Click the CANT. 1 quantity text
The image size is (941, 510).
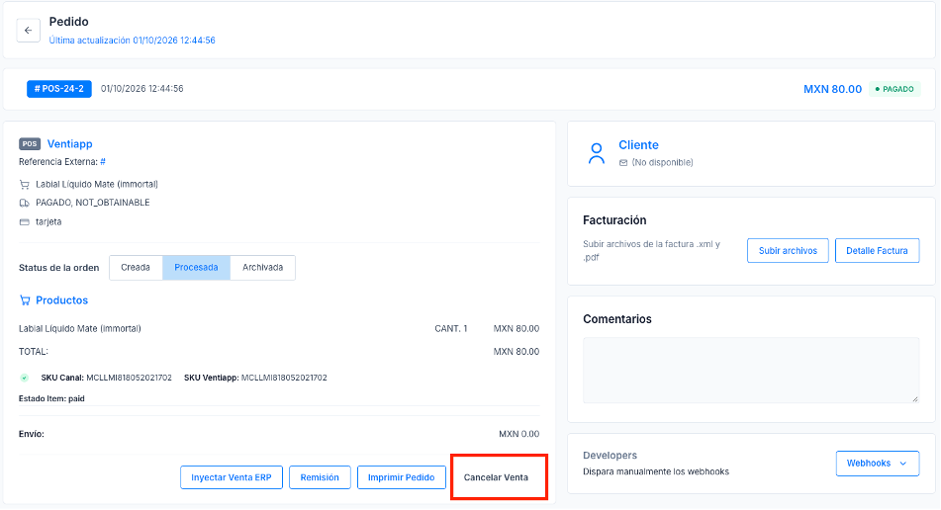pyautogui.click(x=451, y=329)
